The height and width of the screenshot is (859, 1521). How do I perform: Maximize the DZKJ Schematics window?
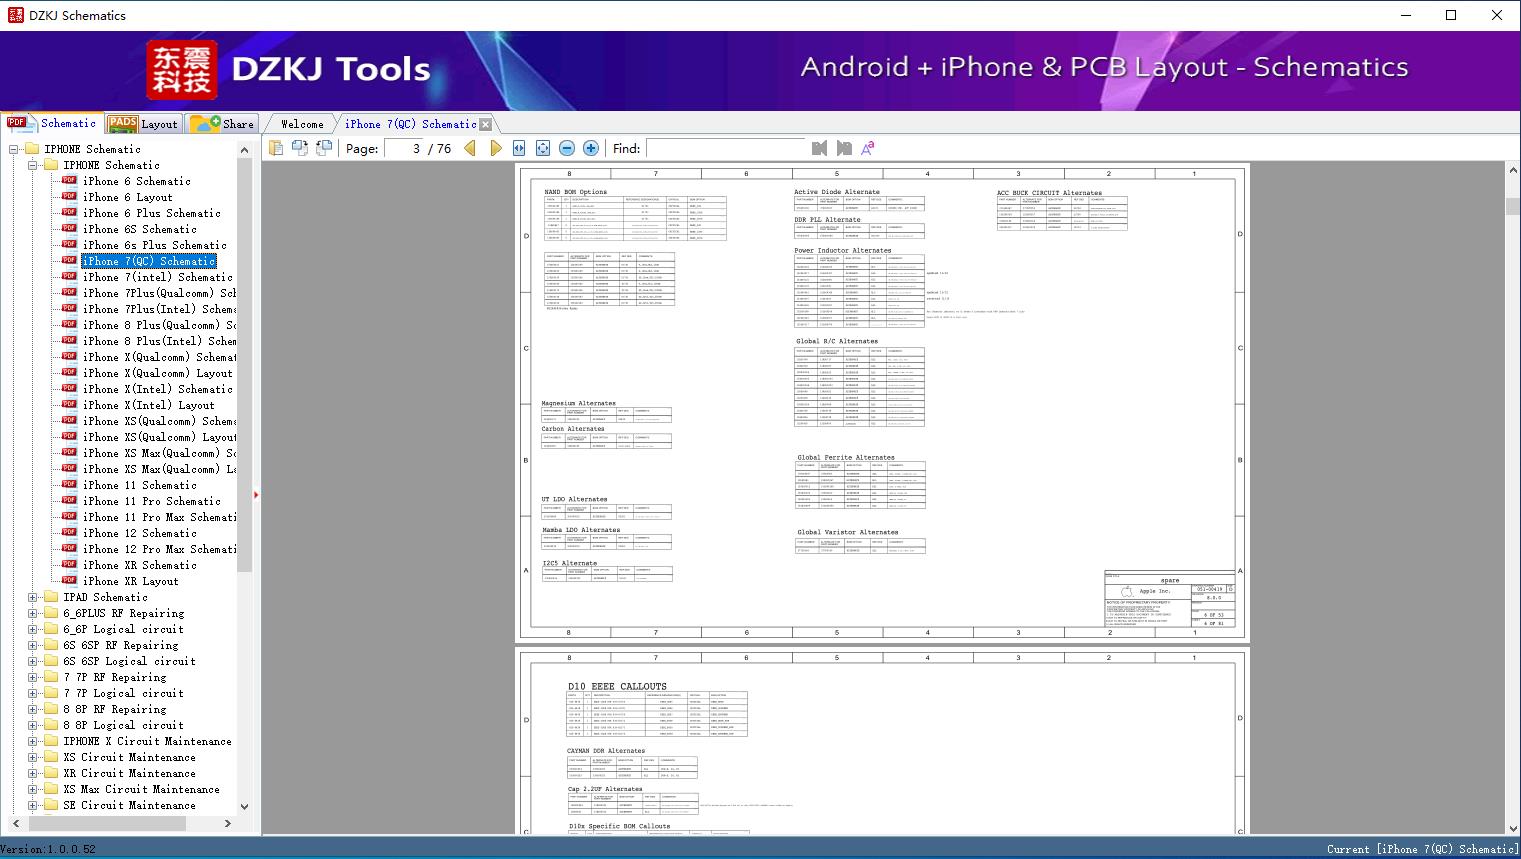pos(1451,15)
